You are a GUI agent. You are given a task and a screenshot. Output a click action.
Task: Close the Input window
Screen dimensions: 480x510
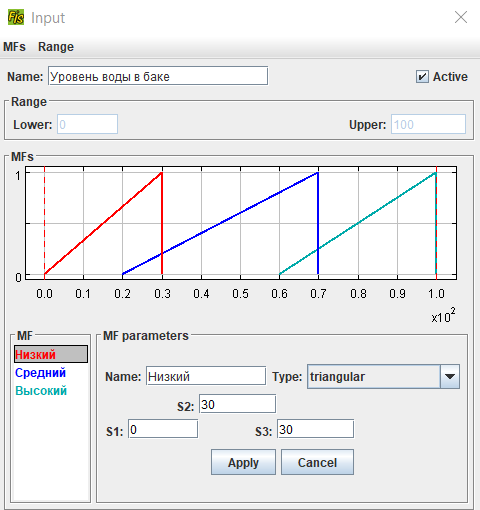(461, 17)
